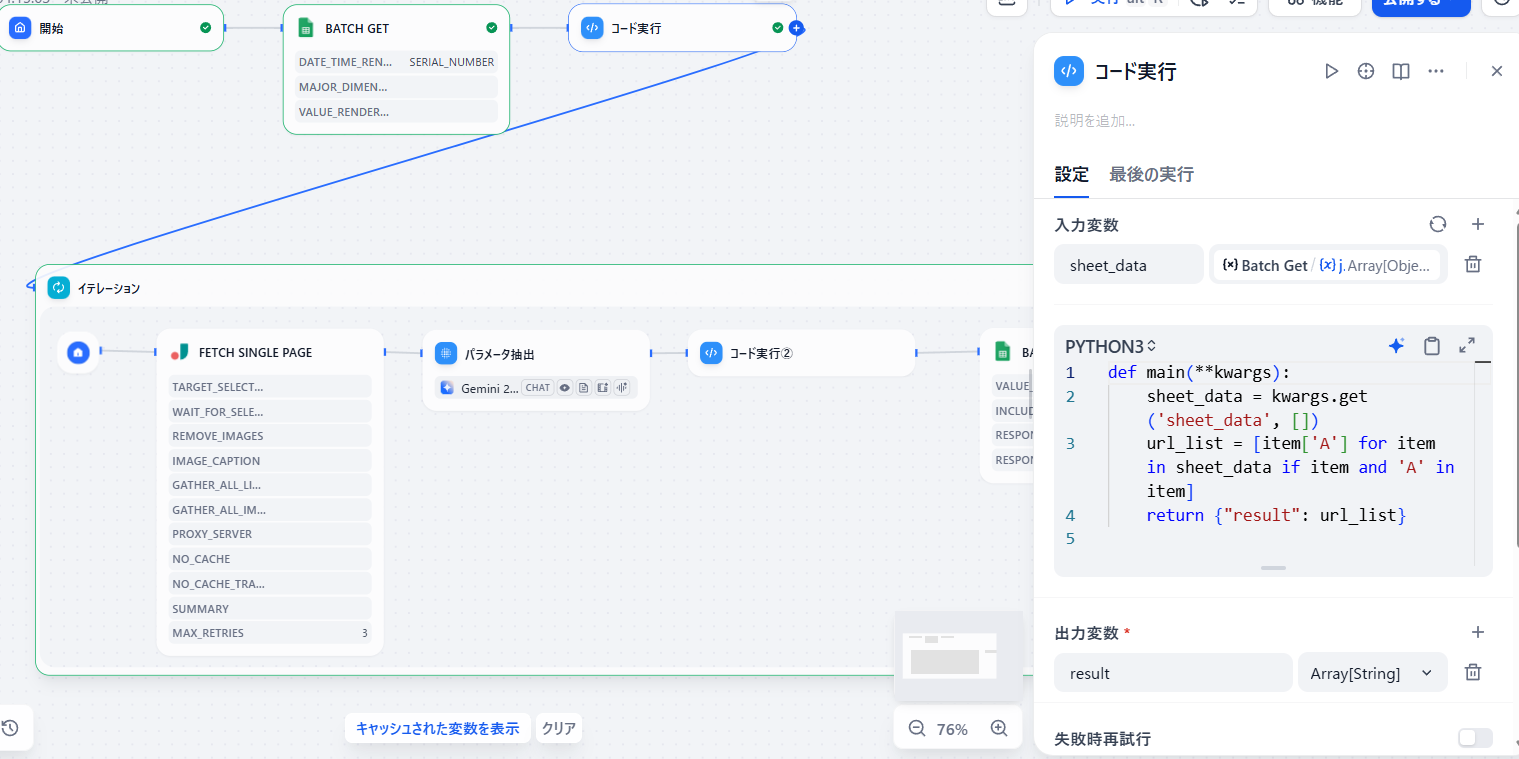The height and width of the screenshot is (759, 1519).
Task: Select the 設定 tab
Action: 1071,174
